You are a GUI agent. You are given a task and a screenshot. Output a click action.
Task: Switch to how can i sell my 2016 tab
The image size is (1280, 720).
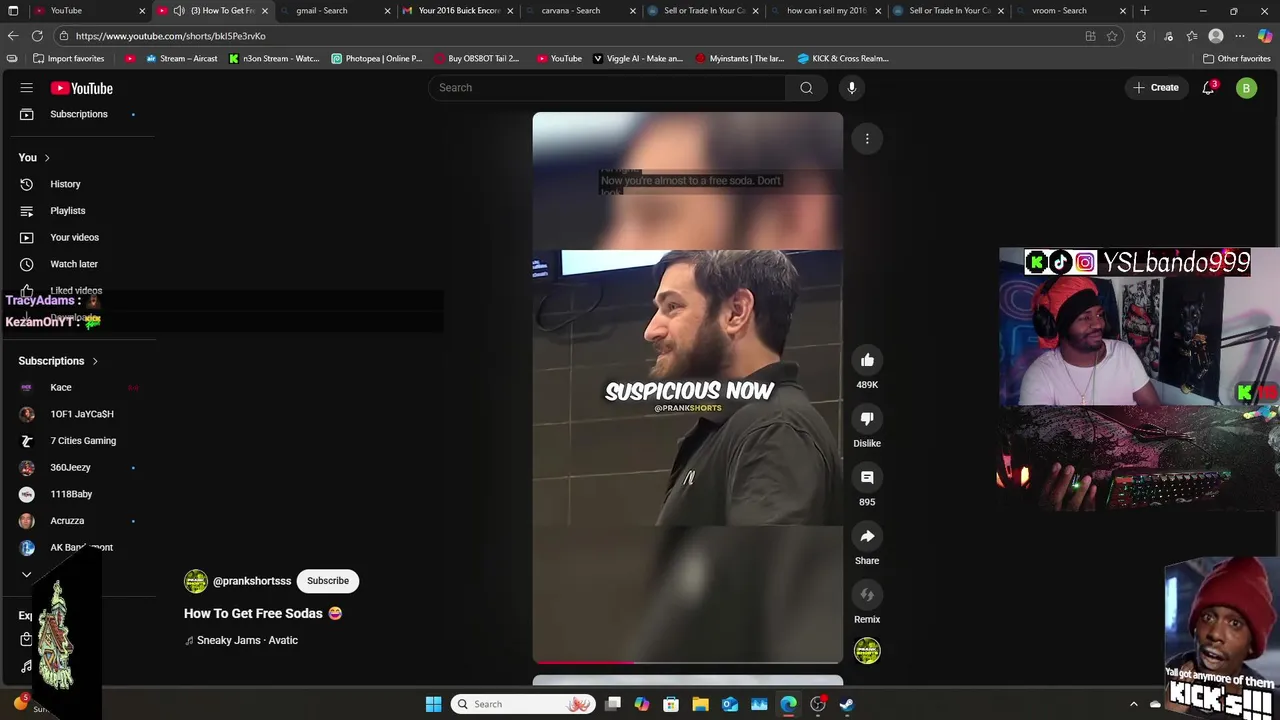click(825, 11)
